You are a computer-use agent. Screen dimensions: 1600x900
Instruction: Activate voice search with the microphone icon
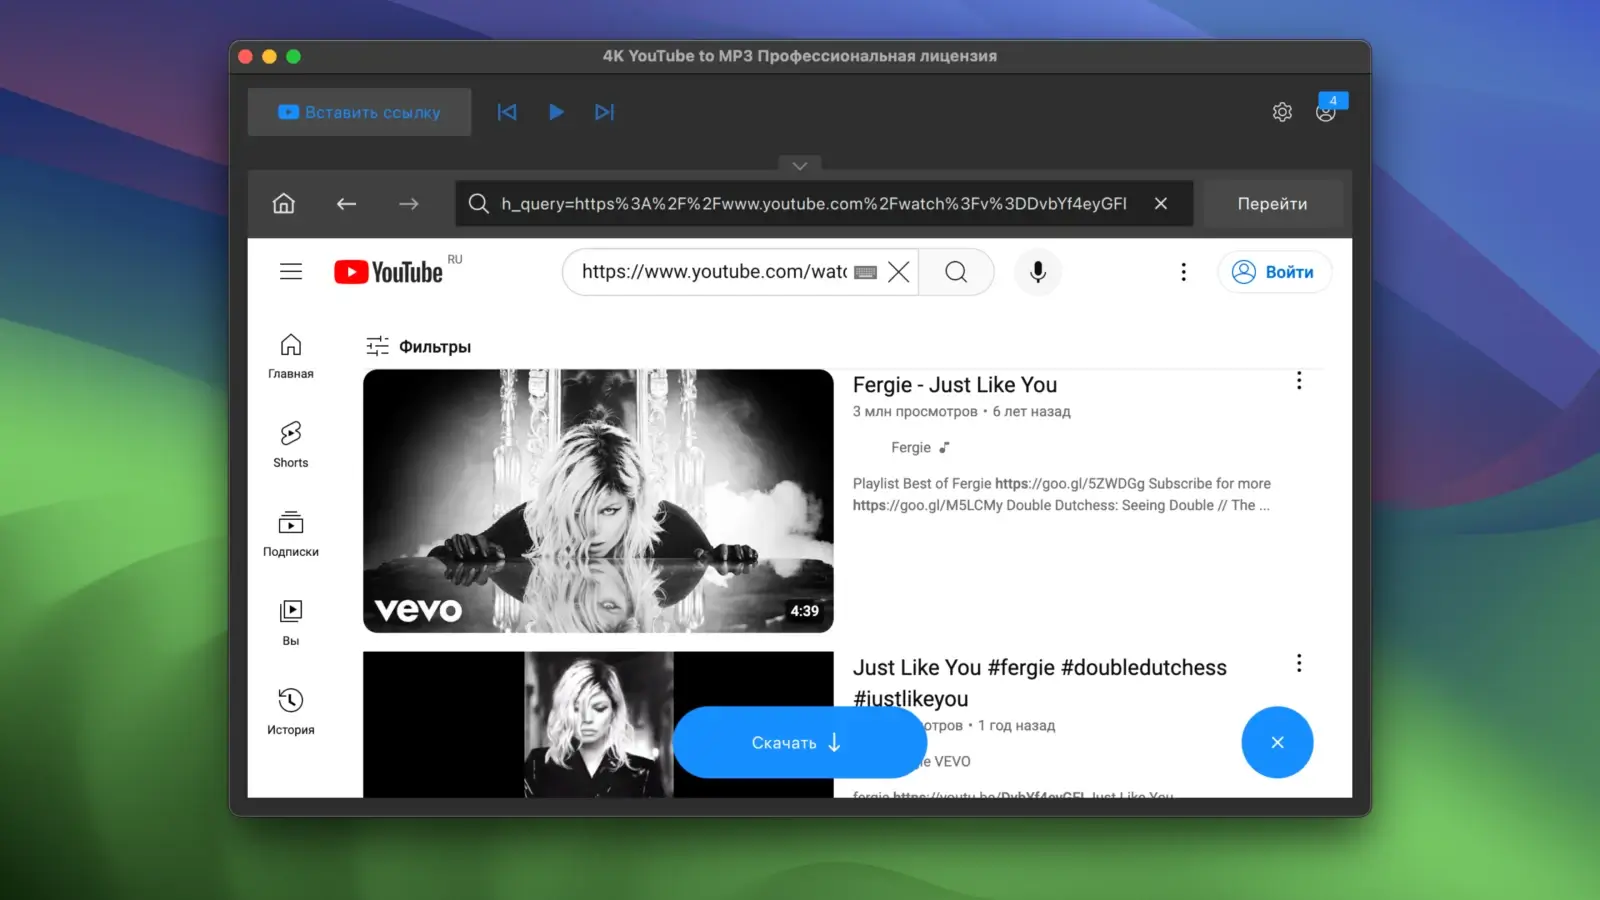[x=1037, y=272]
